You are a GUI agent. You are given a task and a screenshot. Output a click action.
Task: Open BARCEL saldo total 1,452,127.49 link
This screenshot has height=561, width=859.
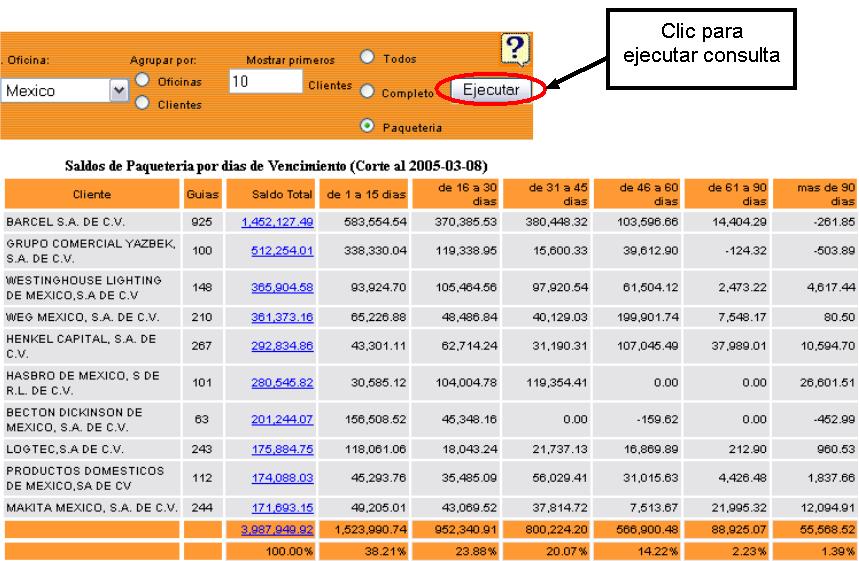pyautogui.click(x=277, y=222)
